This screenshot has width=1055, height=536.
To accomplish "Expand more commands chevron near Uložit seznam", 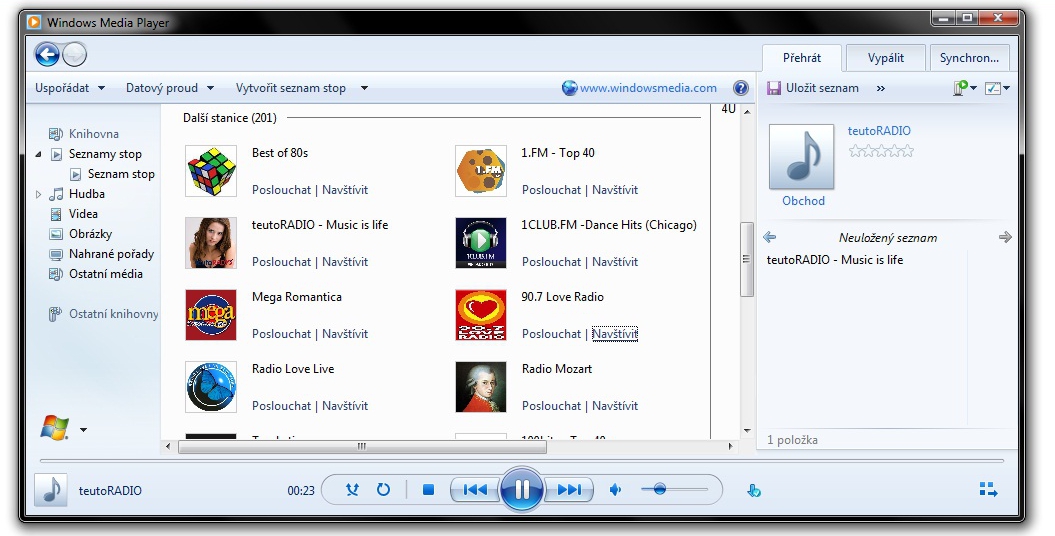I will coord(881,88).
